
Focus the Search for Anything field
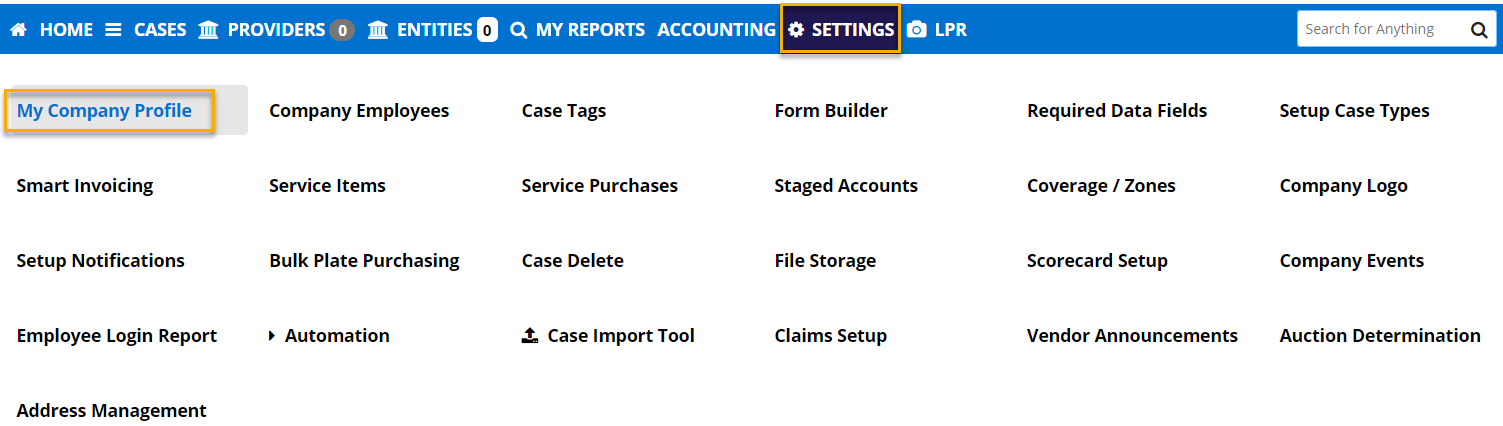pos(1383,29)
